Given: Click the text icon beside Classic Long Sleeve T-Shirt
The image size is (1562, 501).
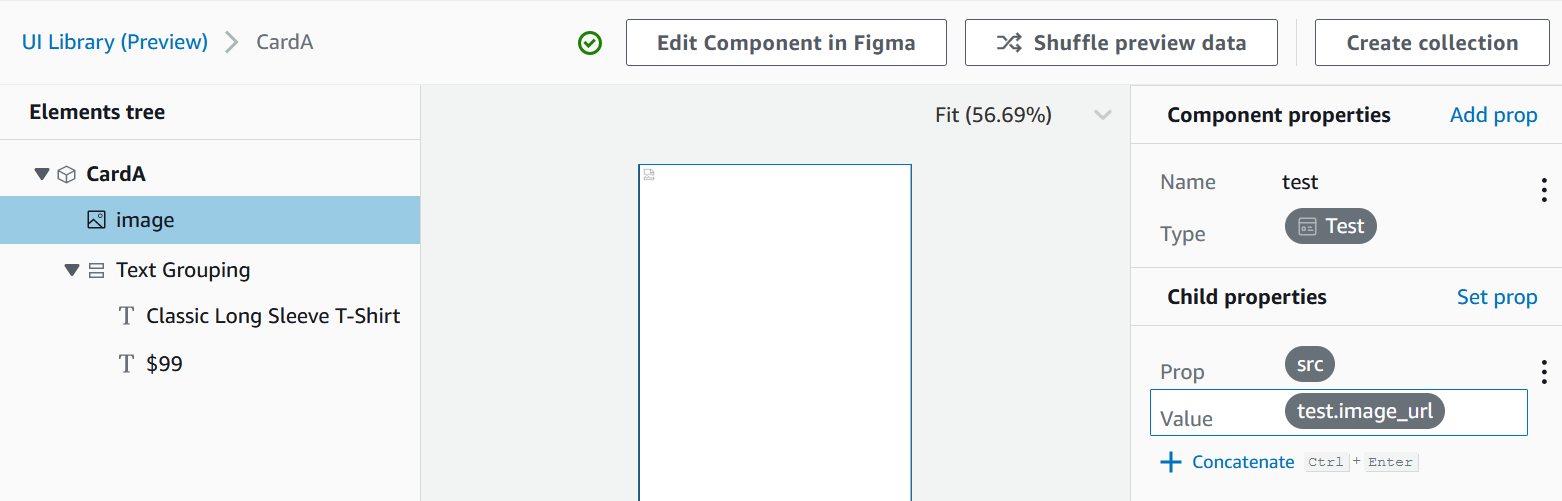Looking at the screenshot, I should (126, 316).
